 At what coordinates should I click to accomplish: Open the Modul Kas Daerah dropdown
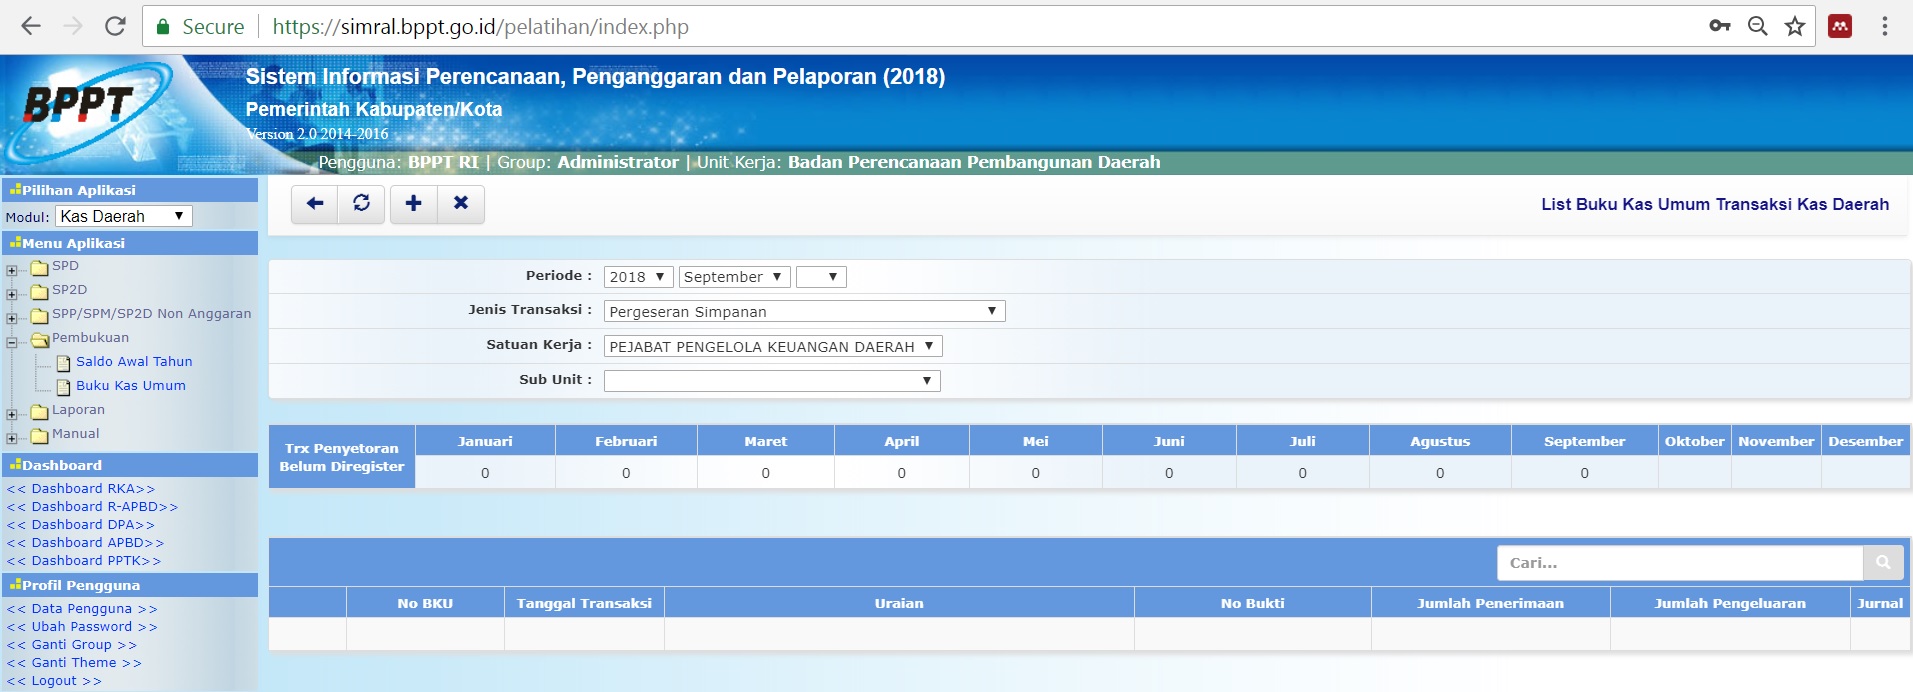point(123,216)
